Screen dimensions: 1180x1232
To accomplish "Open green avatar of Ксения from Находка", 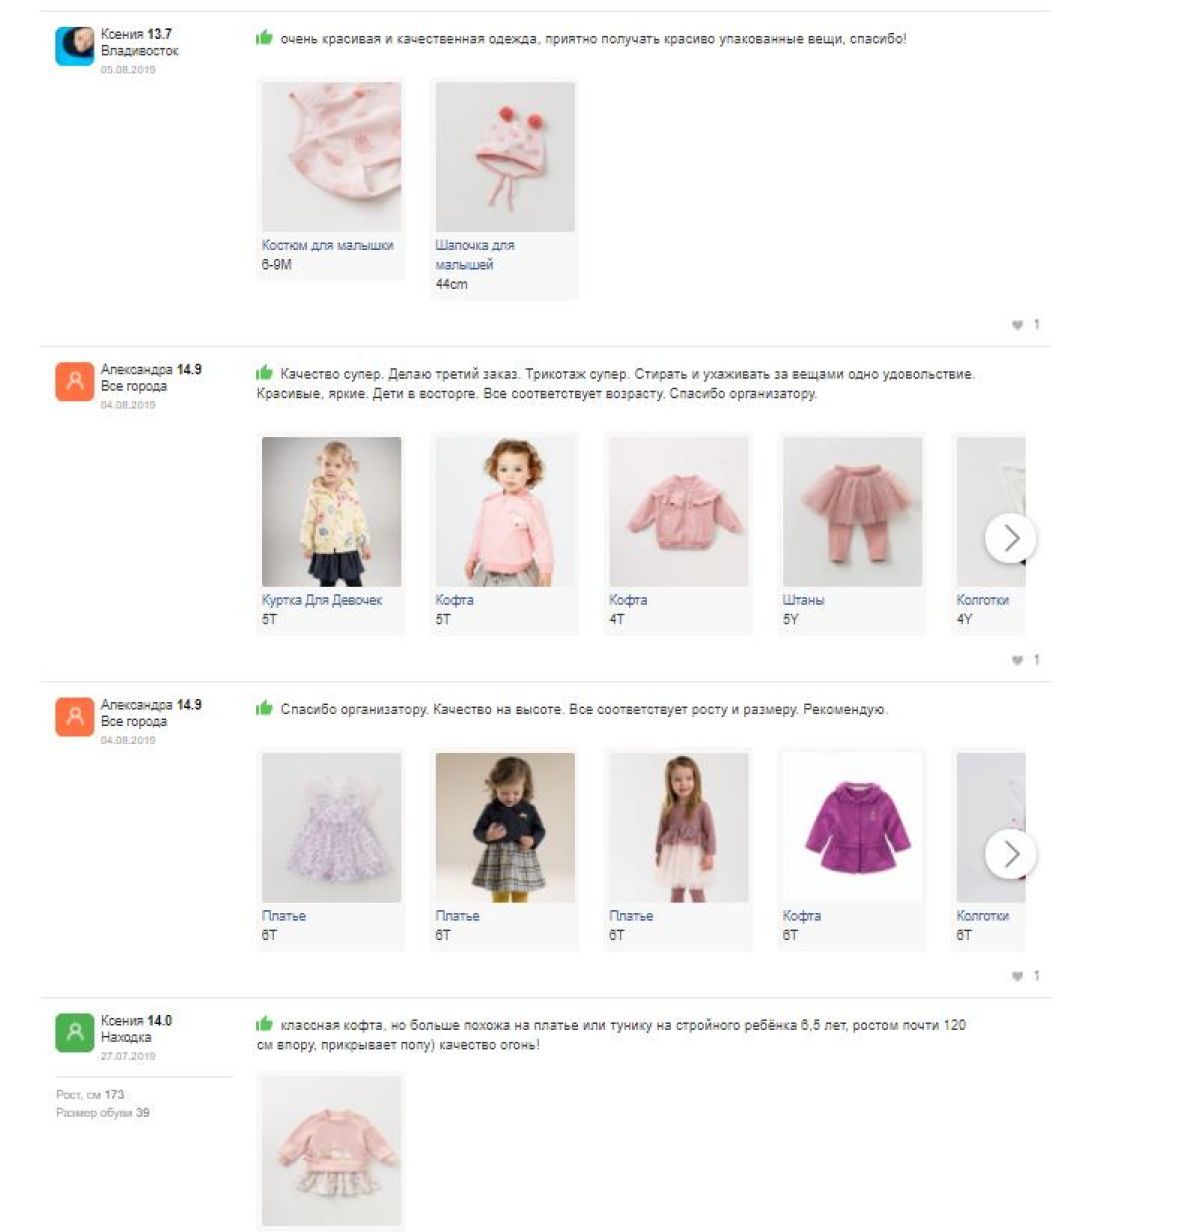I will pos(74,1033).
